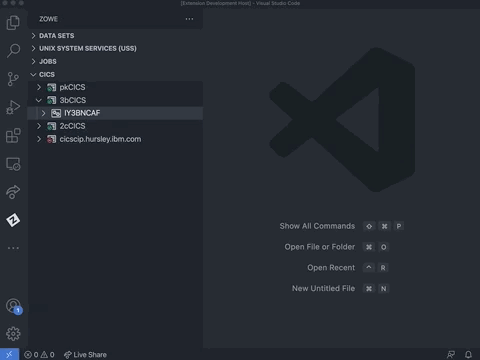Image resolution: width=480 pixels, height=360 pixels.
Task: Click the ZOWE panel title
Action: click(x=48, y=19)
